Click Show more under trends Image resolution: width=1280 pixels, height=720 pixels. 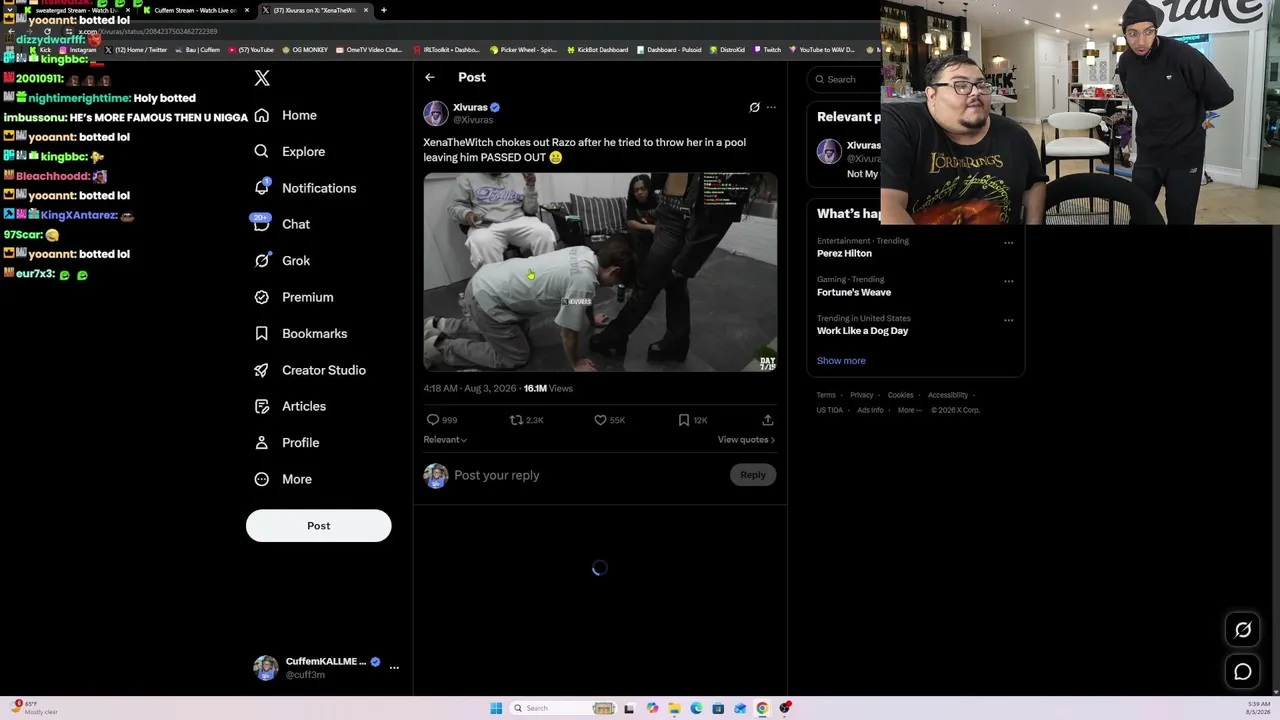[841, 361]
